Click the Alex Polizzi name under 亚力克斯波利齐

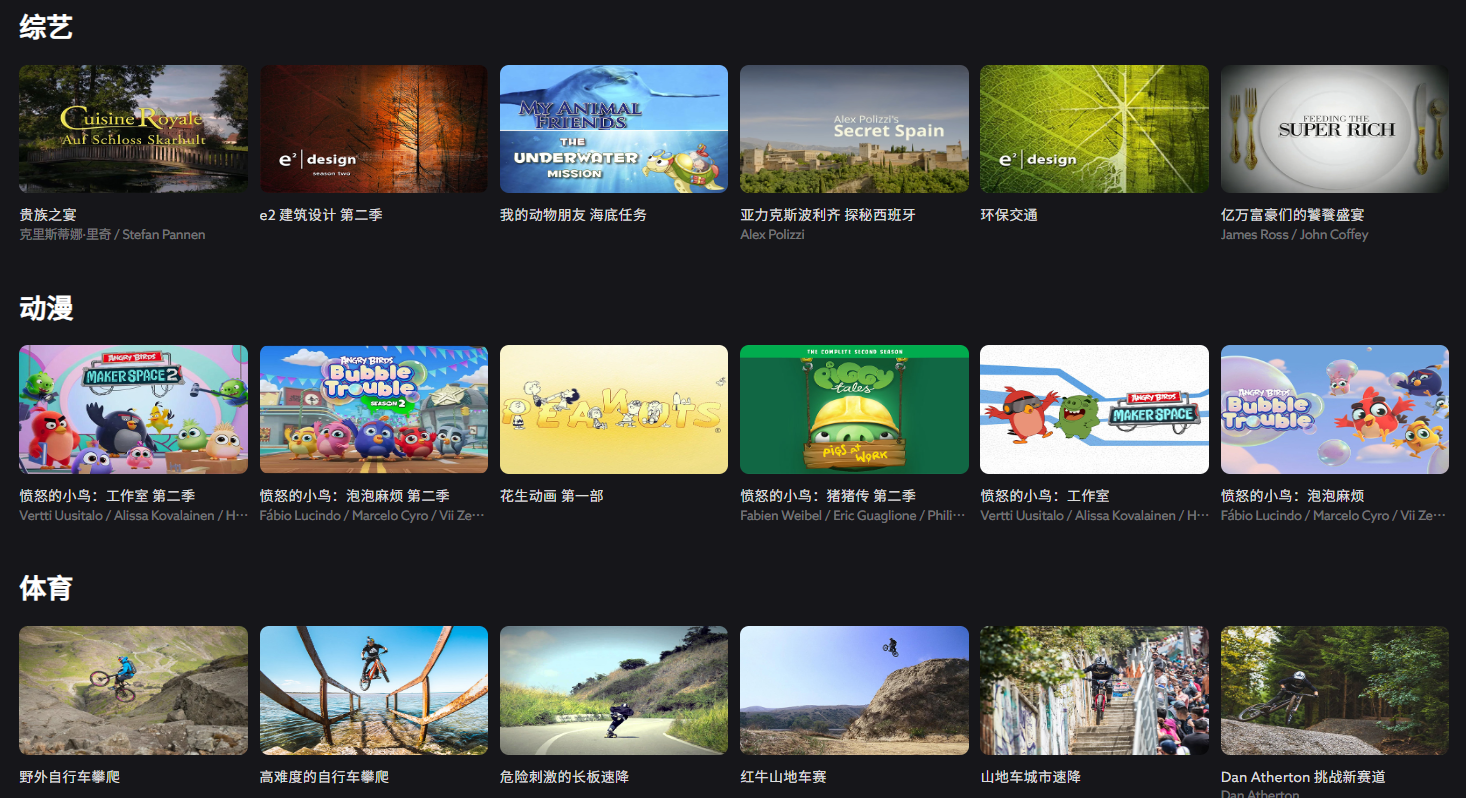(772, 235)
